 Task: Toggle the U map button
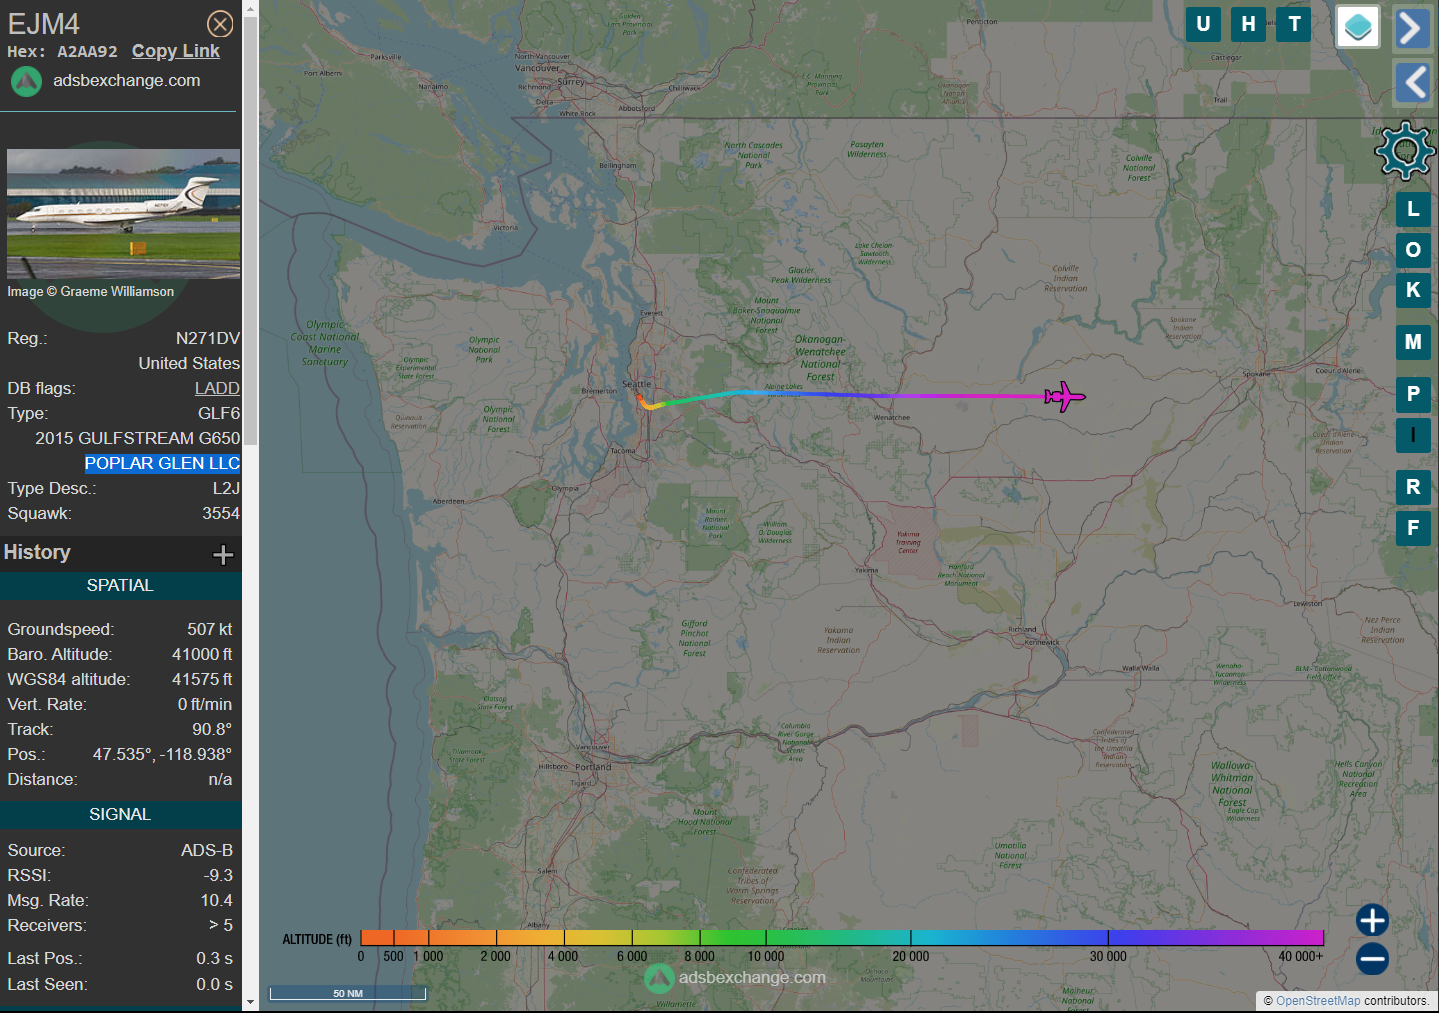(x=1203, y=24)
